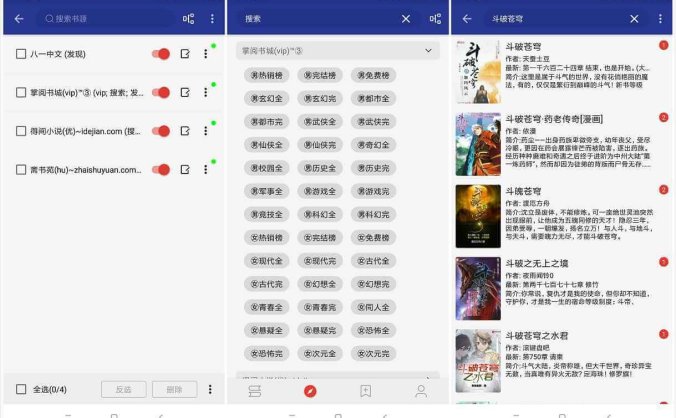
Task: Open the bookshelf tab in bottom navigation
Action: (x=255, y=391)
